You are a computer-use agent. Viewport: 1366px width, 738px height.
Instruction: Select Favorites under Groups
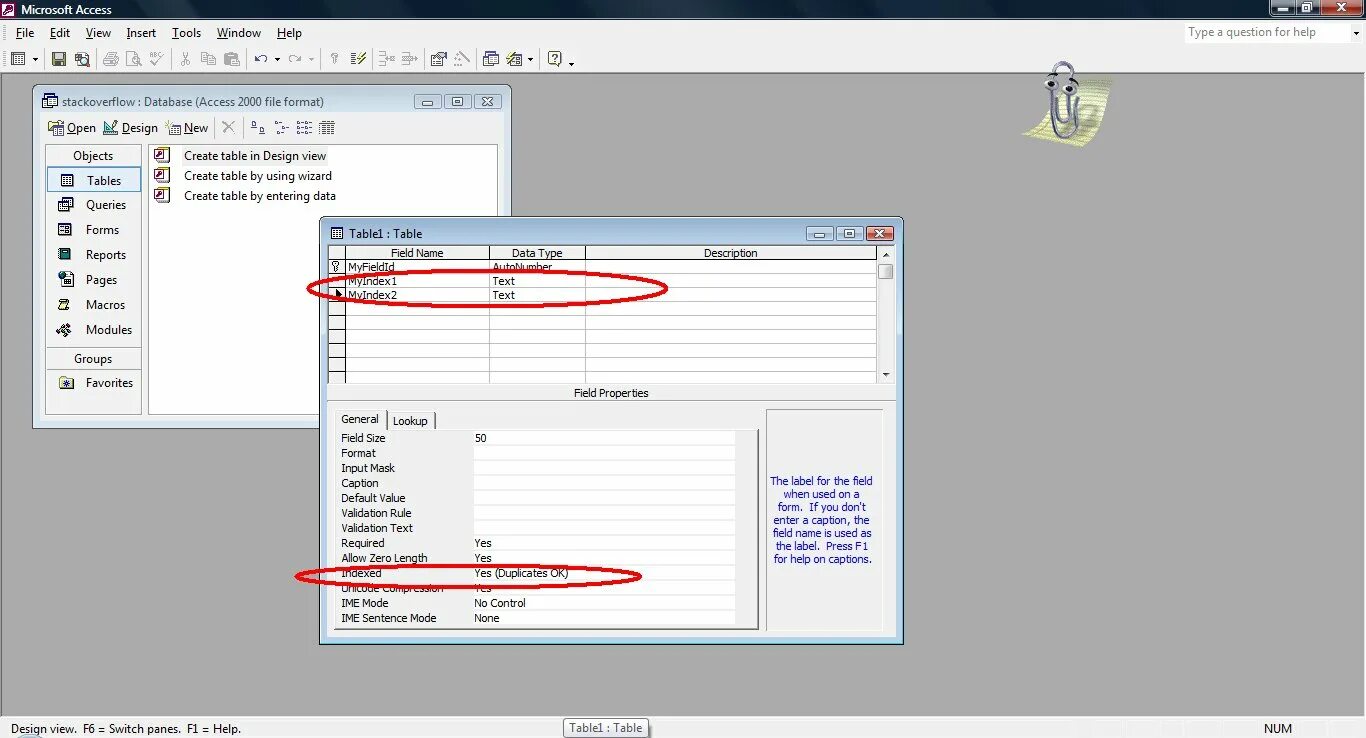coord(94,383)
